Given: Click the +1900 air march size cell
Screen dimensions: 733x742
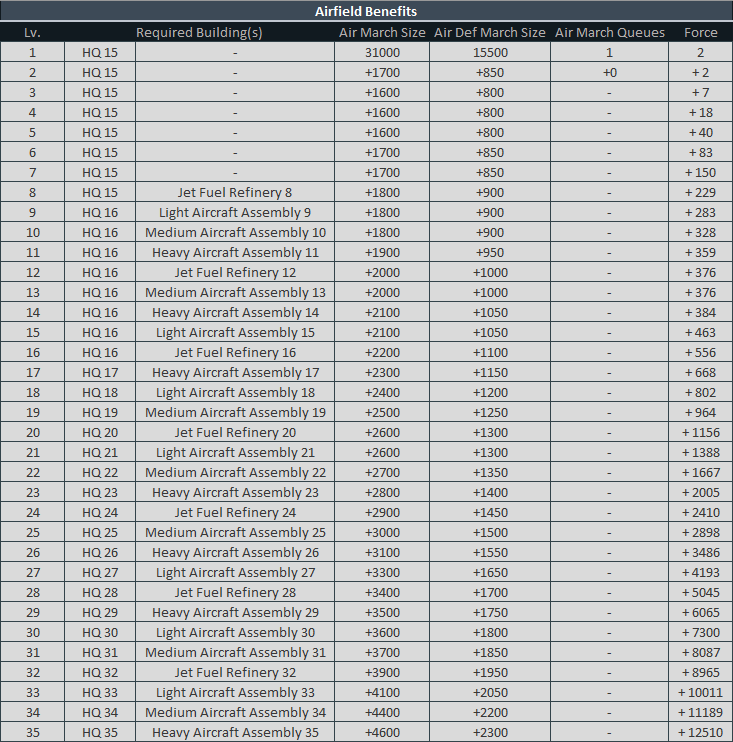Looking at the screenshot, I should [x=382, y=252].
